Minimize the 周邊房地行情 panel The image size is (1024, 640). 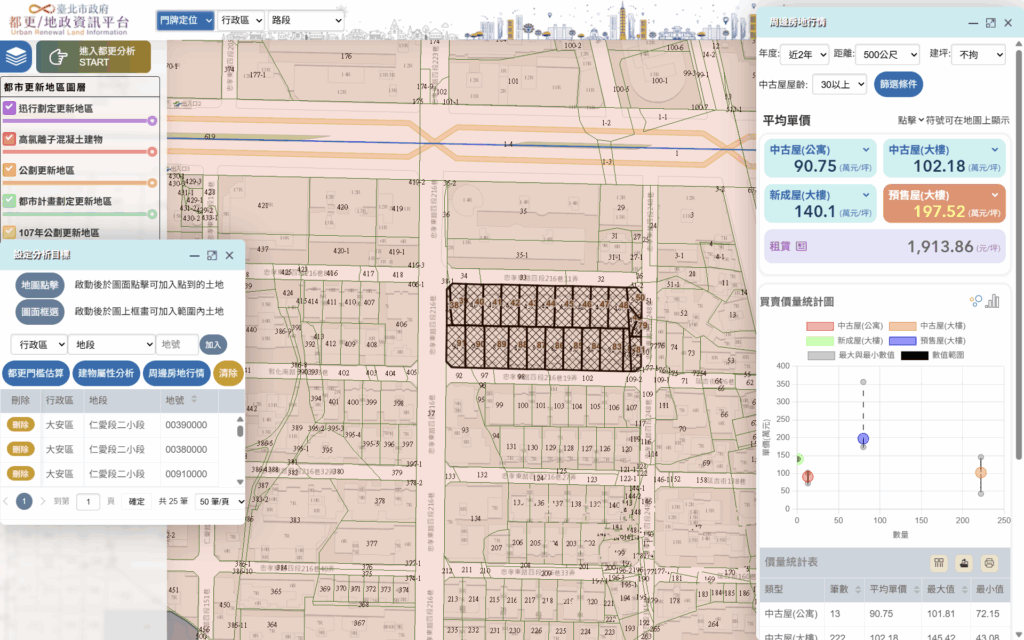tap(973, 23)
